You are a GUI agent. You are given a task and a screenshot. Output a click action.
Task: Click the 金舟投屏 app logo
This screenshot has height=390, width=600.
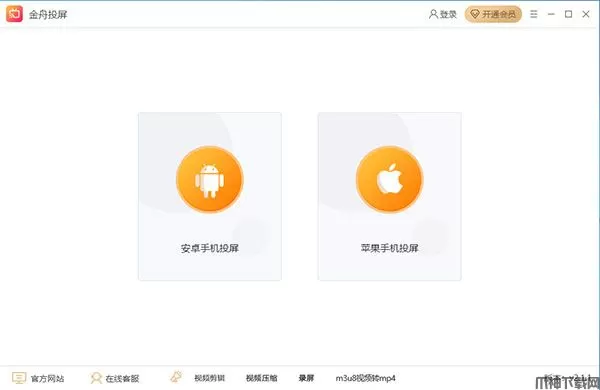coord(14,14)
